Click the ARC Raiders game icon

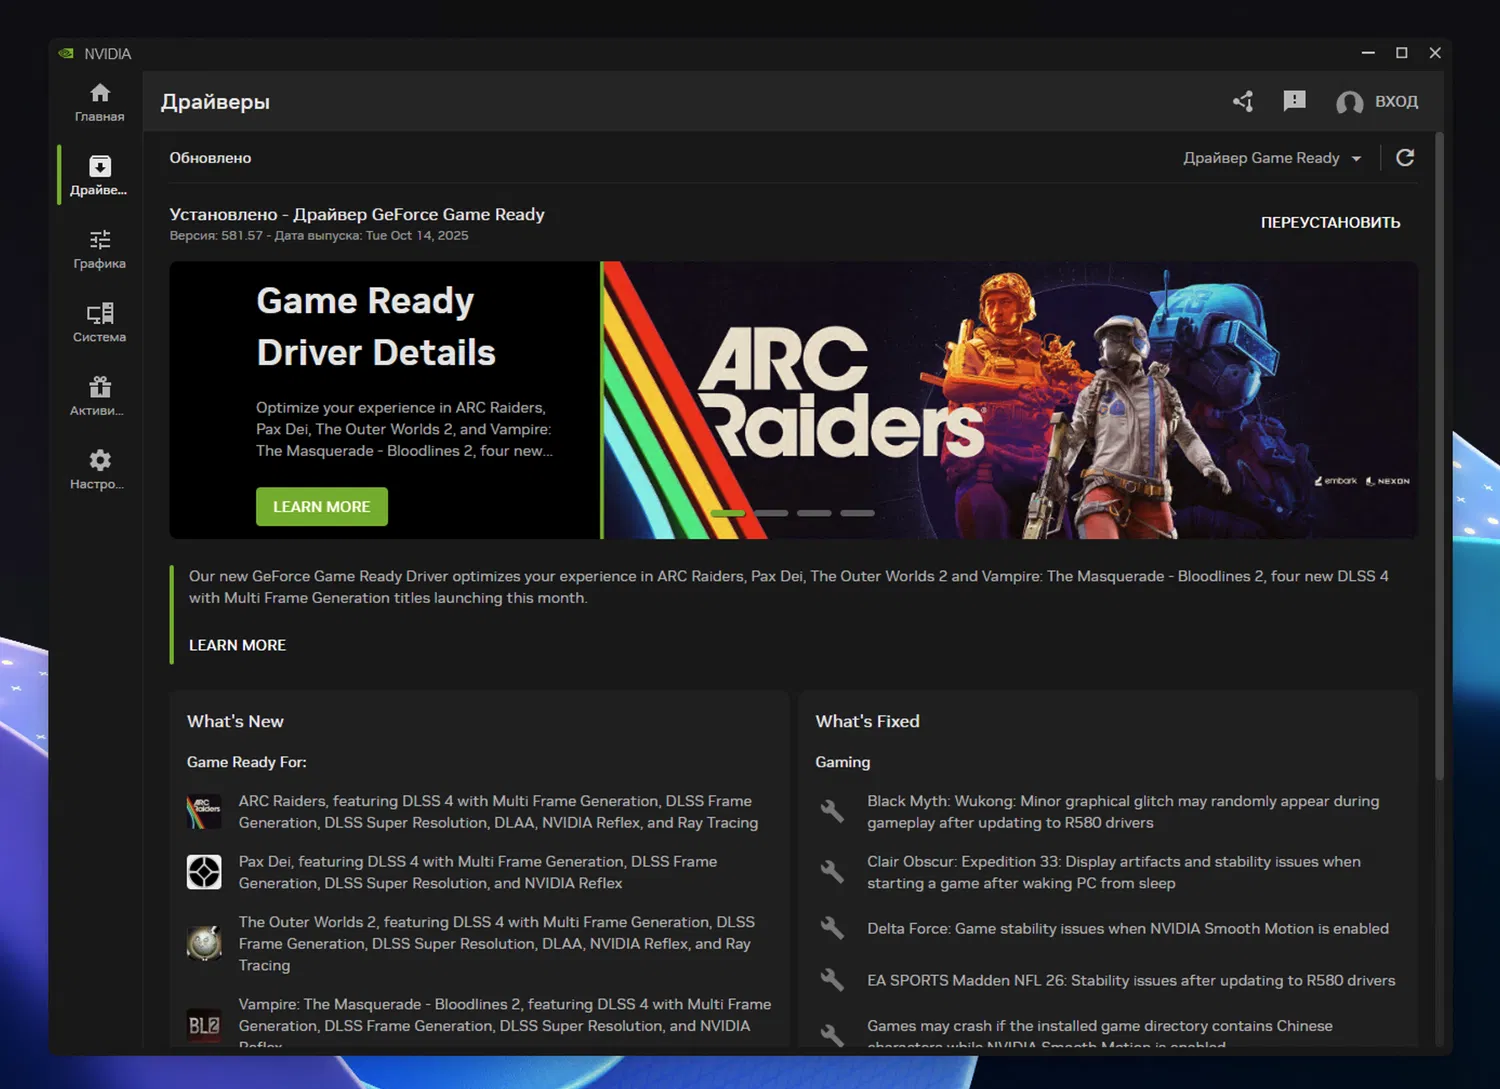pyautogui.click(x=204, y=812)
